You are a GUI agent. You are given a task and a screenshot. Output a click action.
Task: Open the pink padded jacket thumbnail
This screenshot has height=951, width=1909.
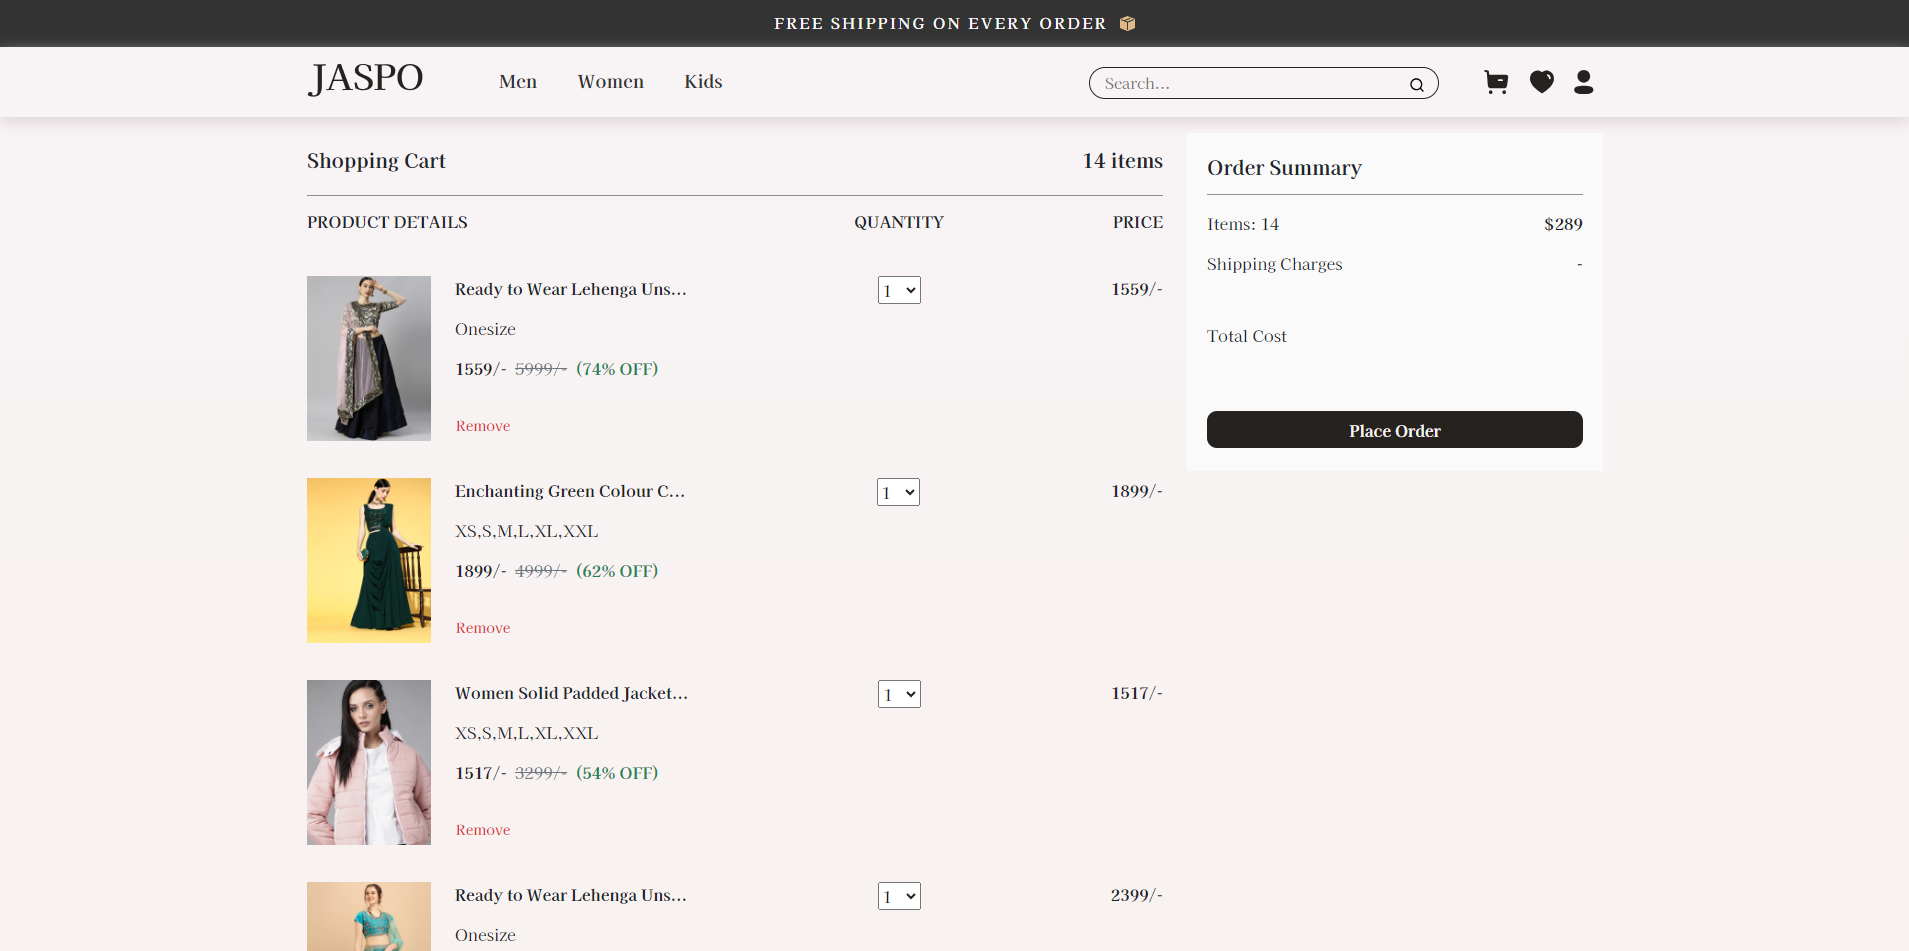pyautogui.click(x=369, y=762)
